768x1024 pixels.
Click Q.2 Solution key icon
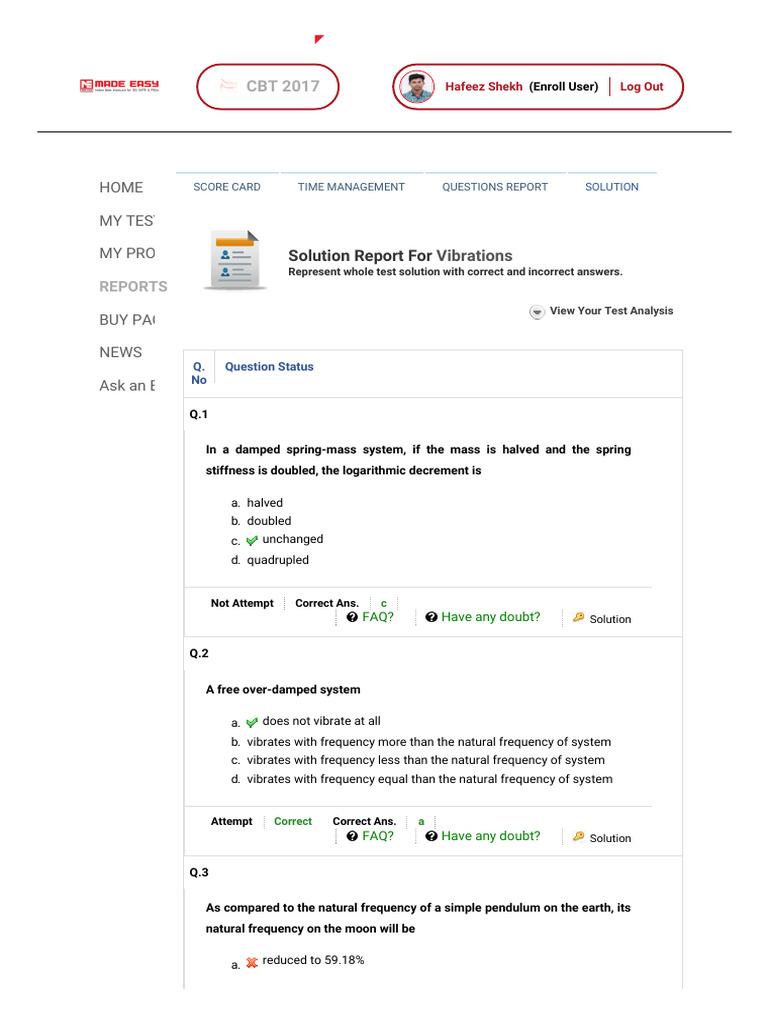(x=578, y=837)
